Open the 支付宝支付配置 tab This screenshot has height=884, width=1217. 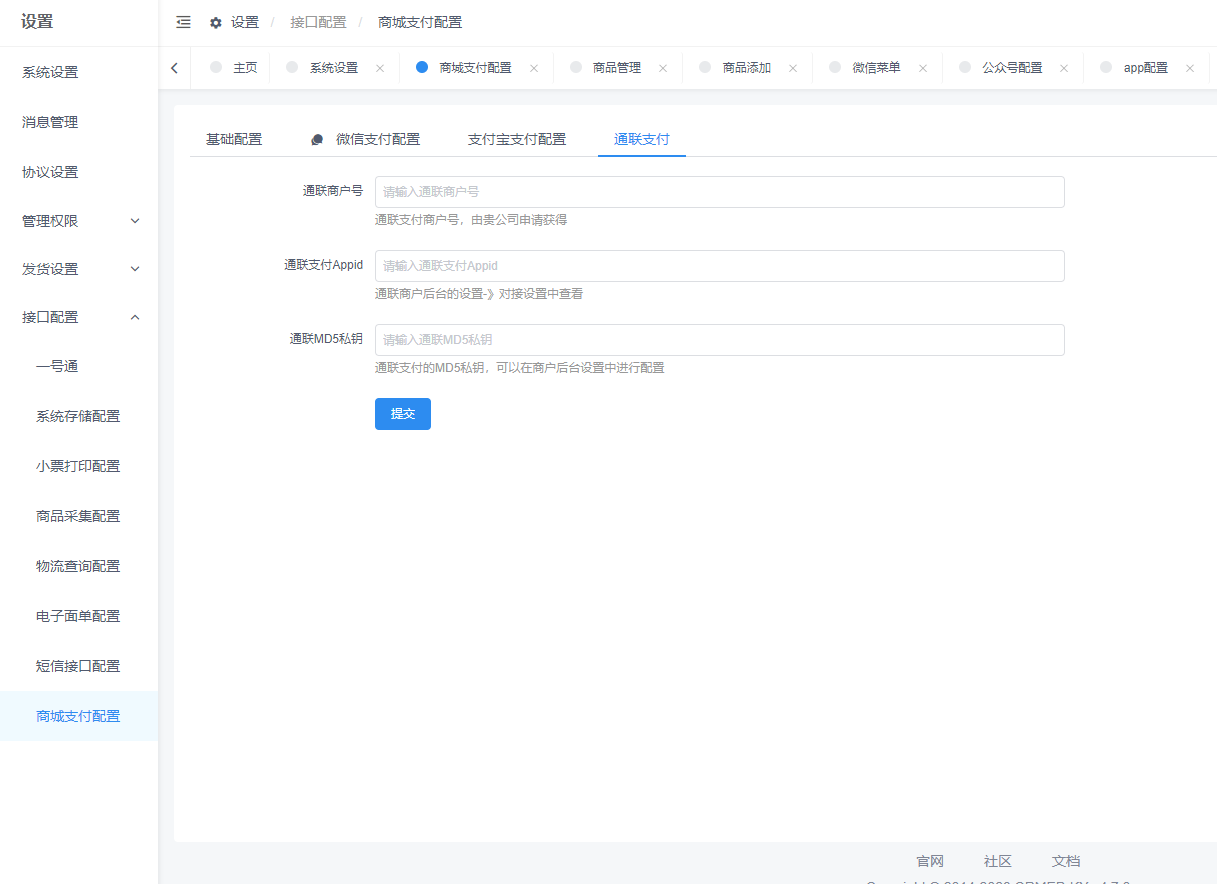click(x=517, y=139)
